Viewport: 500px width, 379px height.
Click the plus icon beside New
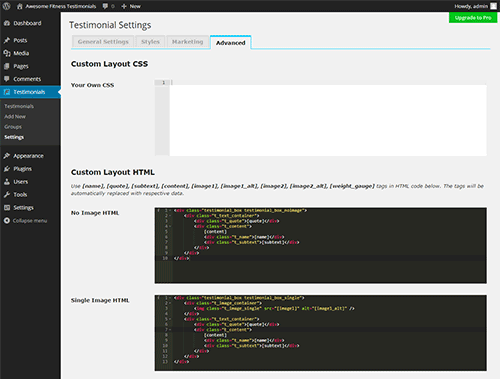[x=124, y=6]
